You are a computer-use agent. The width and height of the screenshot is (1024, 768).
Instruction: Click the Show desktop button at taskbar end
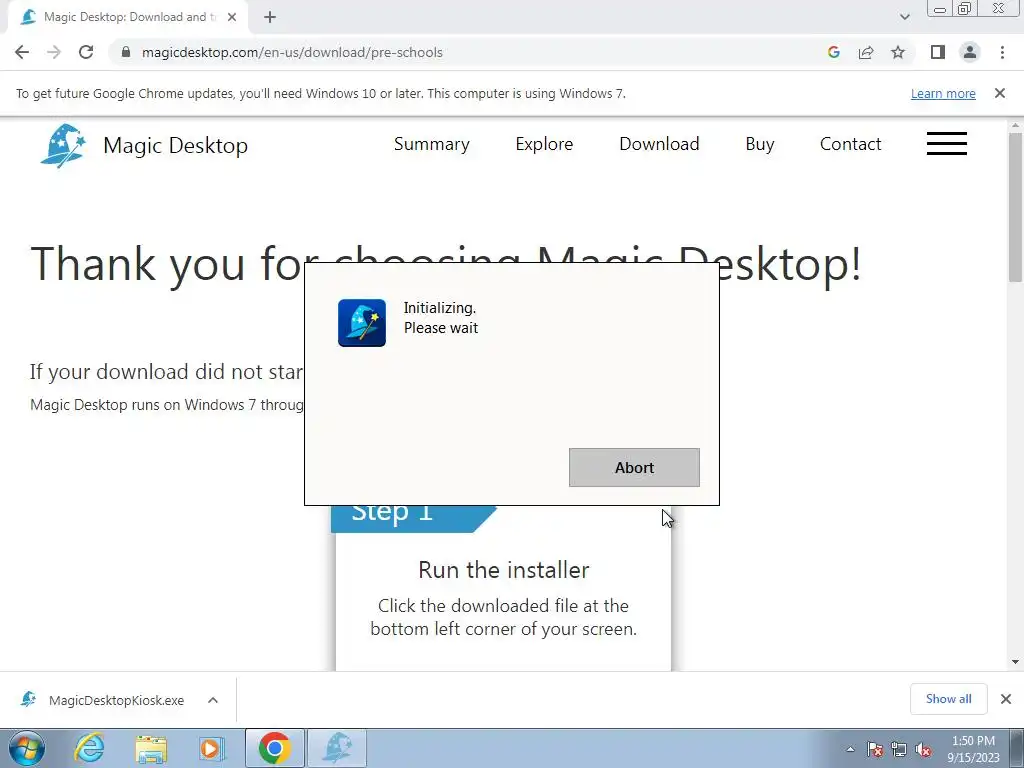pyautogui.click(x=1017, y=748)
